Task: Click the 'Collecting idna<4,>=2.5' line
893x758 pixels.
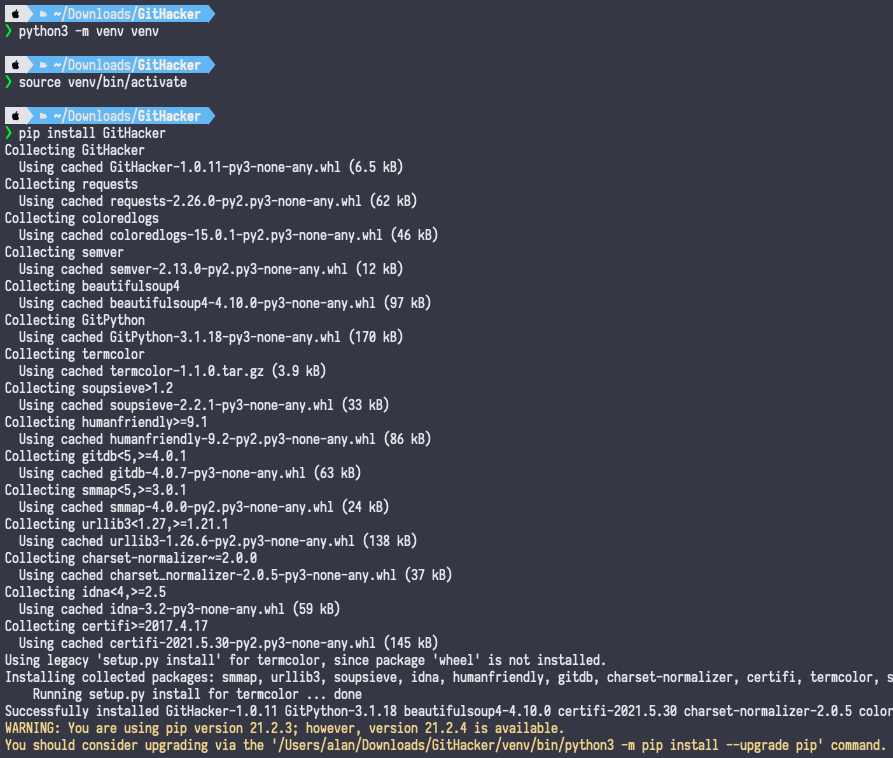Action: (x=85, y=592)
